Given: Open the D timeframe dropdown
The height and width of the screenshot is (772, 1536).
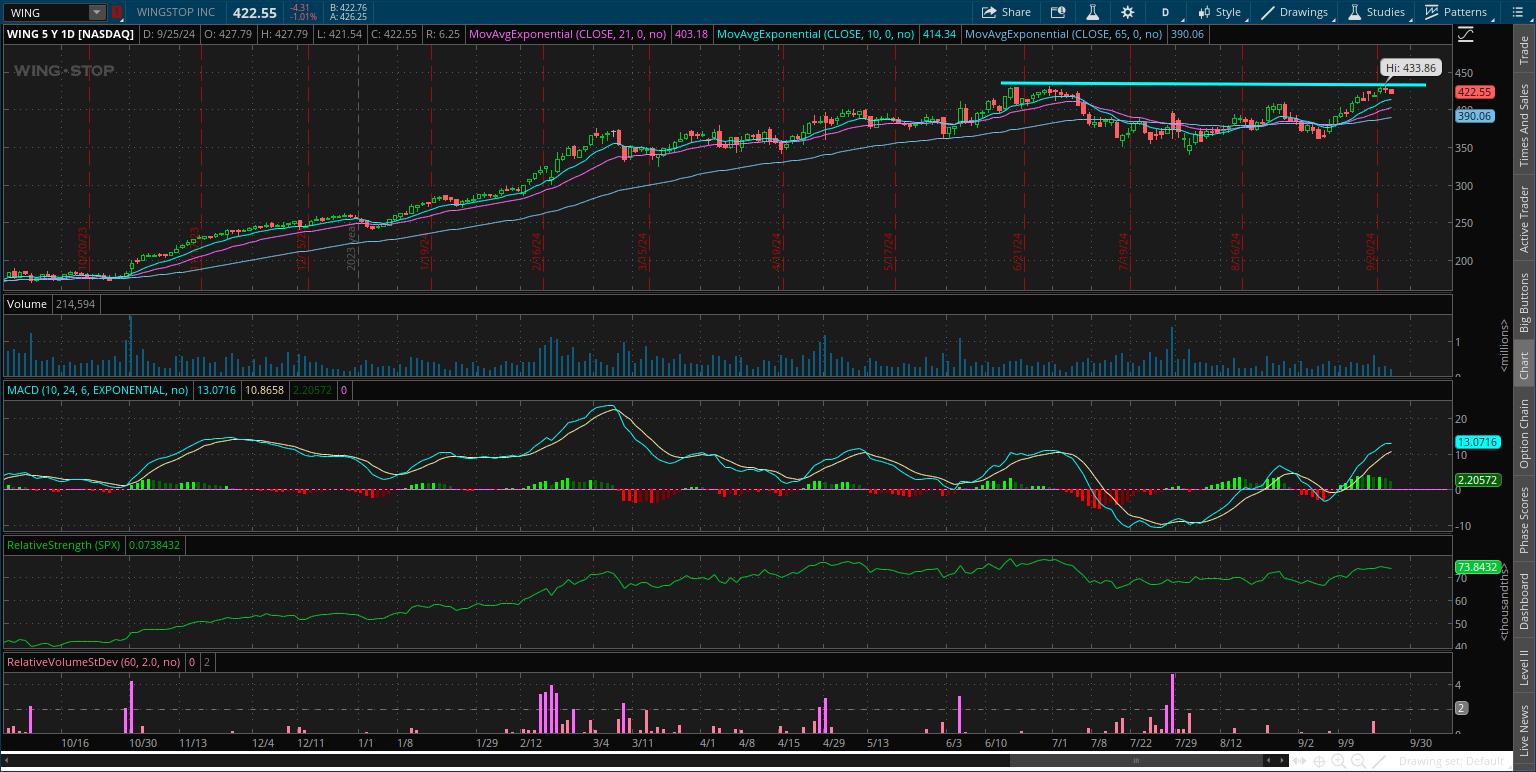Looking at the screenshot, I should [1165, 12].
